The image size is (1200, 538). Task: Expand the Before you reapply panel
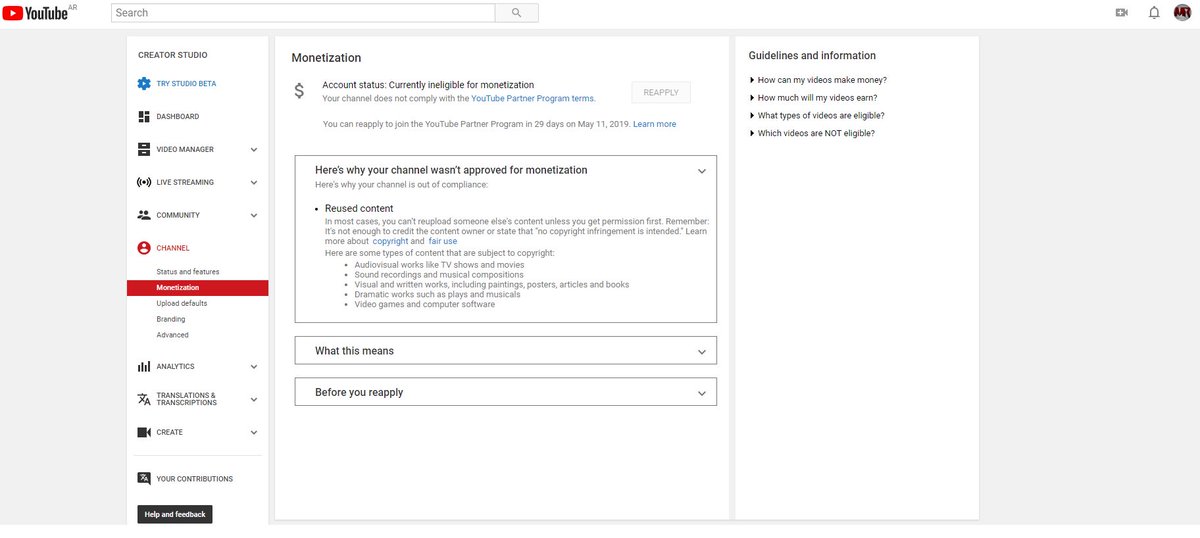pyautogui.click(x=506, y=392)
